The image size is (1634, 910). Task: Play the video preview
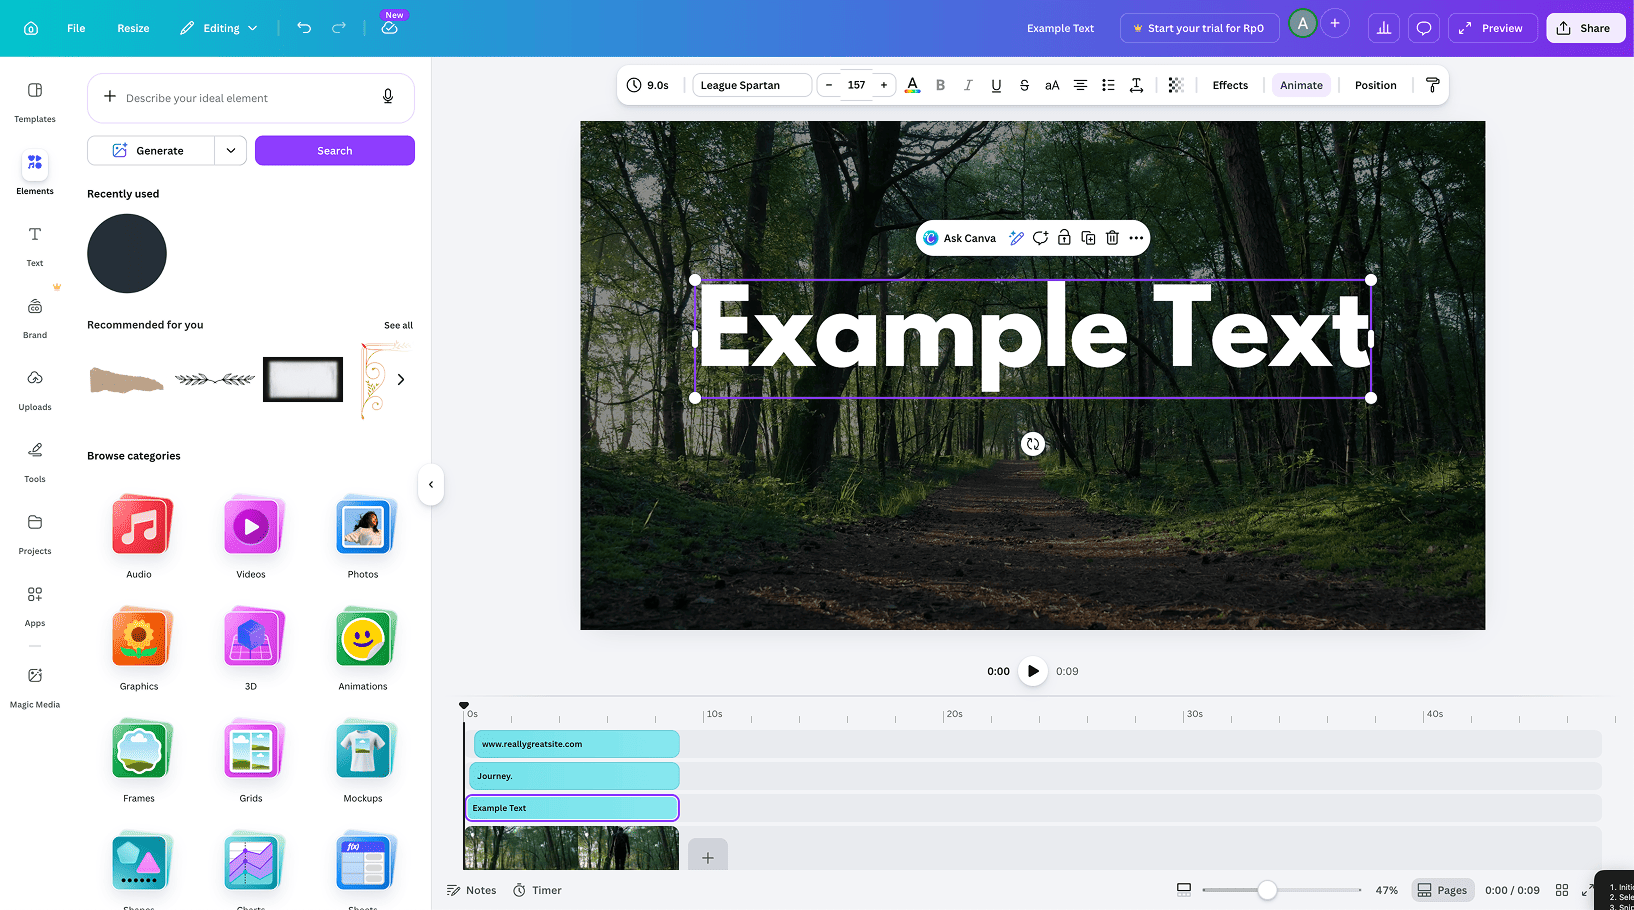point(1033,671)
